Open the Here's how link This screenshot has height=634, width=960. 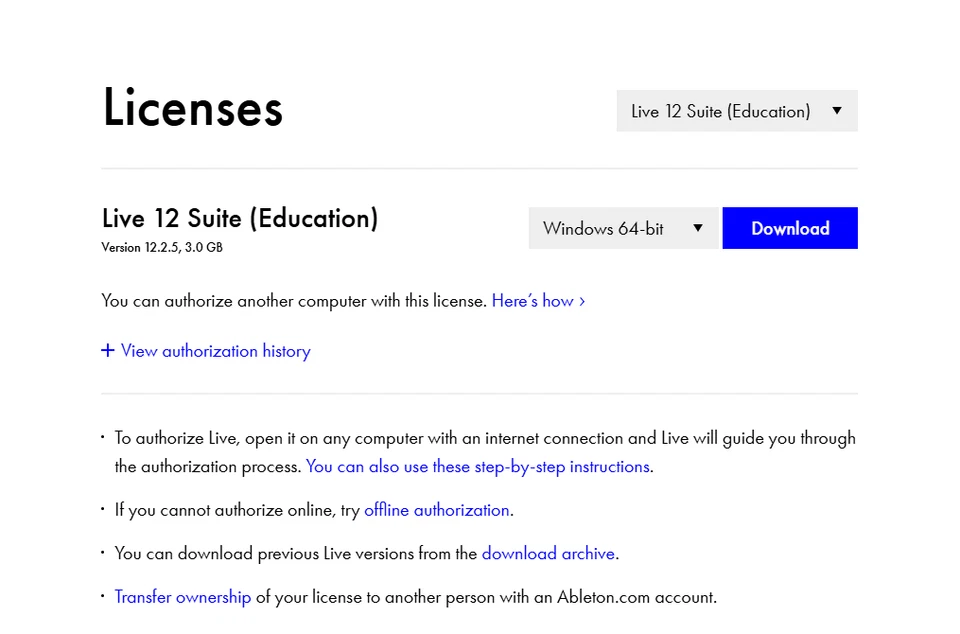pyautogui.click(x=533, y=301)
